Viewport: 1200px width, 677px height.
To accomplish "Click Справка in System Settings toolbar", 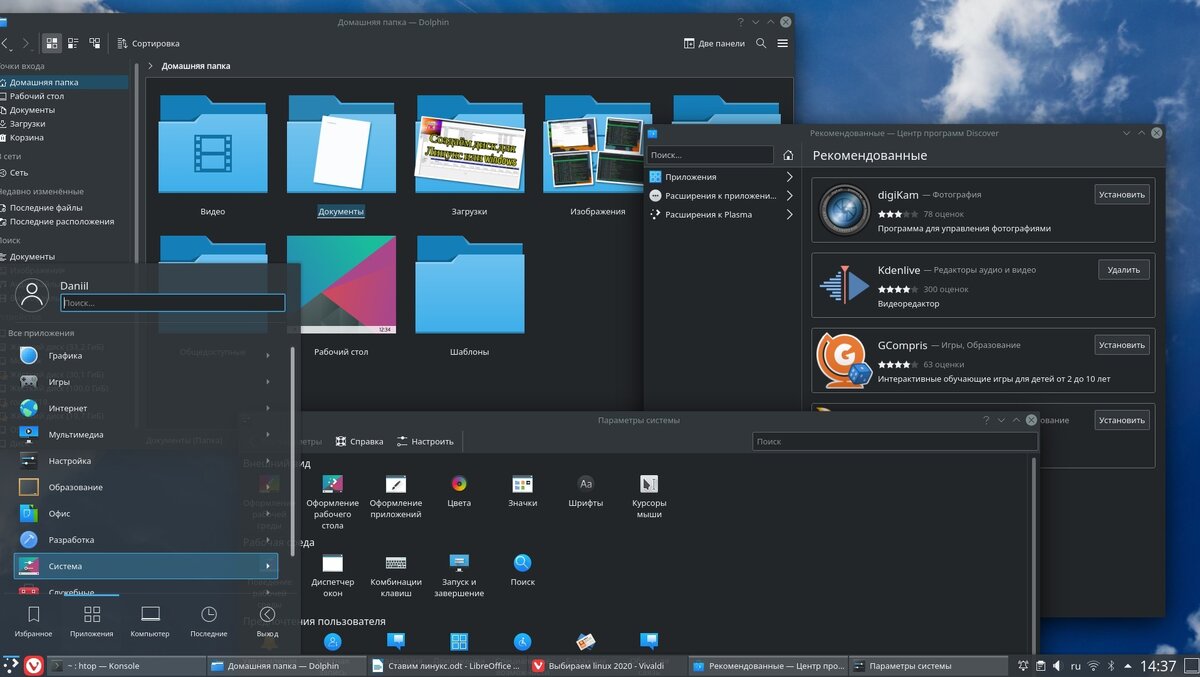I will click(359, 441).
